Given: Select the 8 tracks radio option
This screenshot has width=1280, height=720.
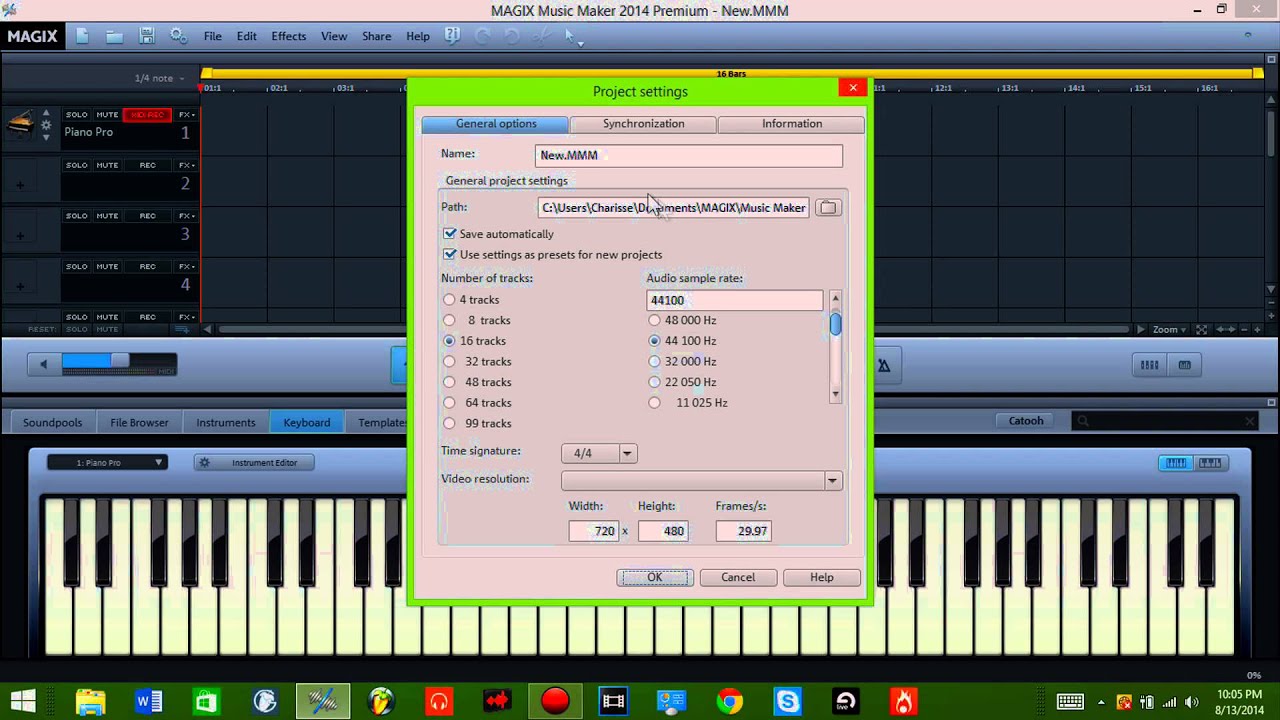Looking at the screenshot, I should click(449, 321).
